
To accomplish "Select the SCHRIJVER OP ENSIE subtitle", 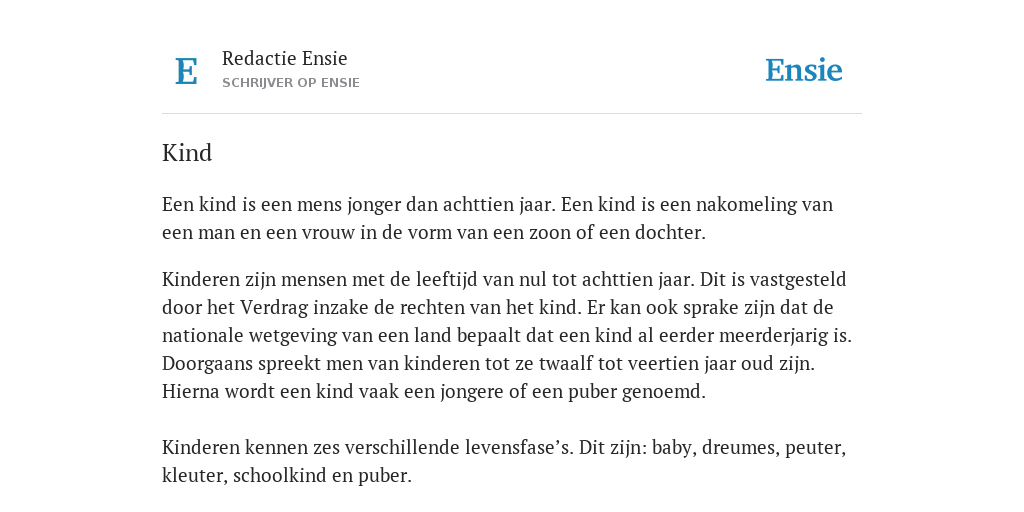I will click(x=291, y=83).
